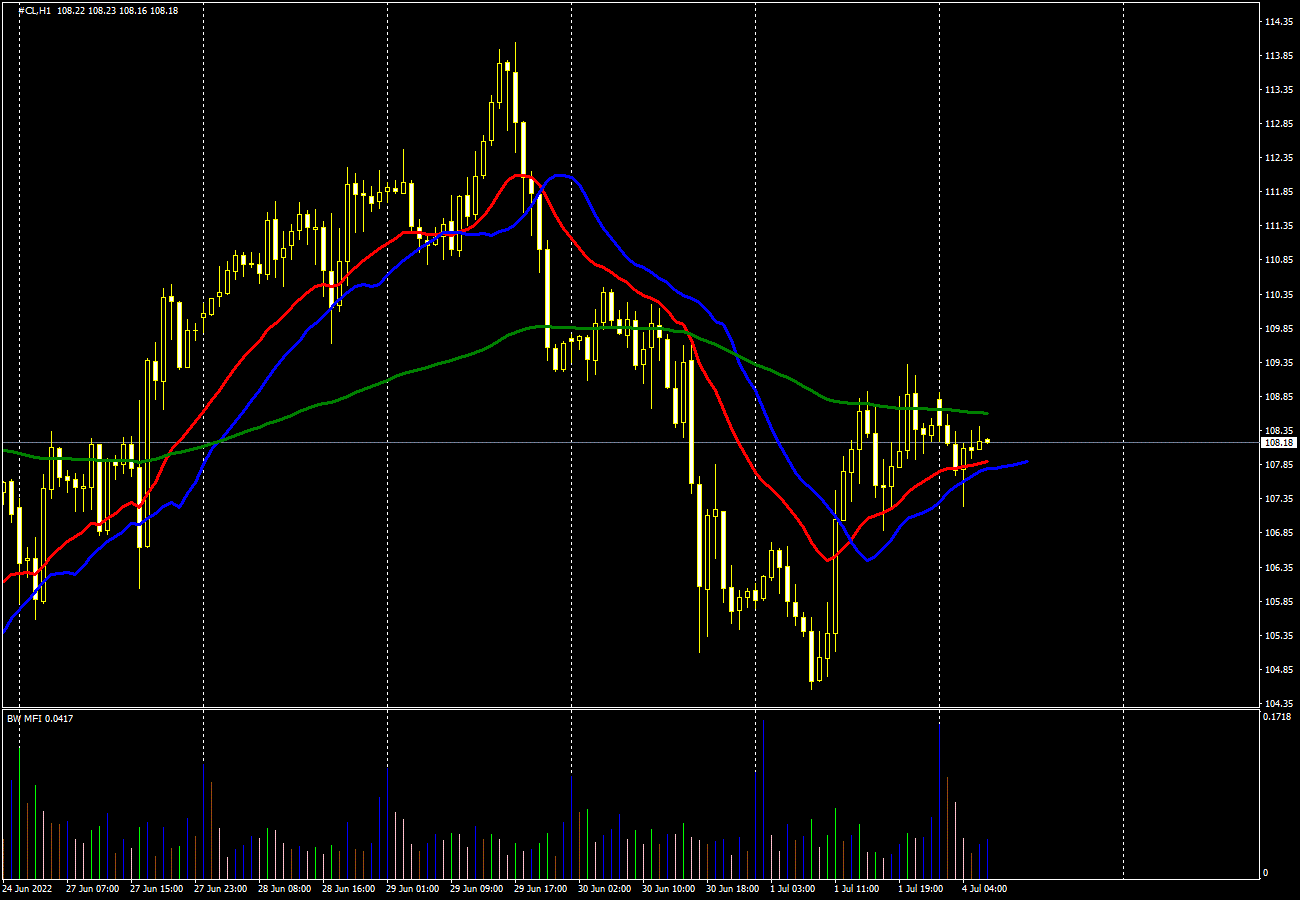Click the 110.35 price scale label
1300x900 pixels.
(1278, 294)
